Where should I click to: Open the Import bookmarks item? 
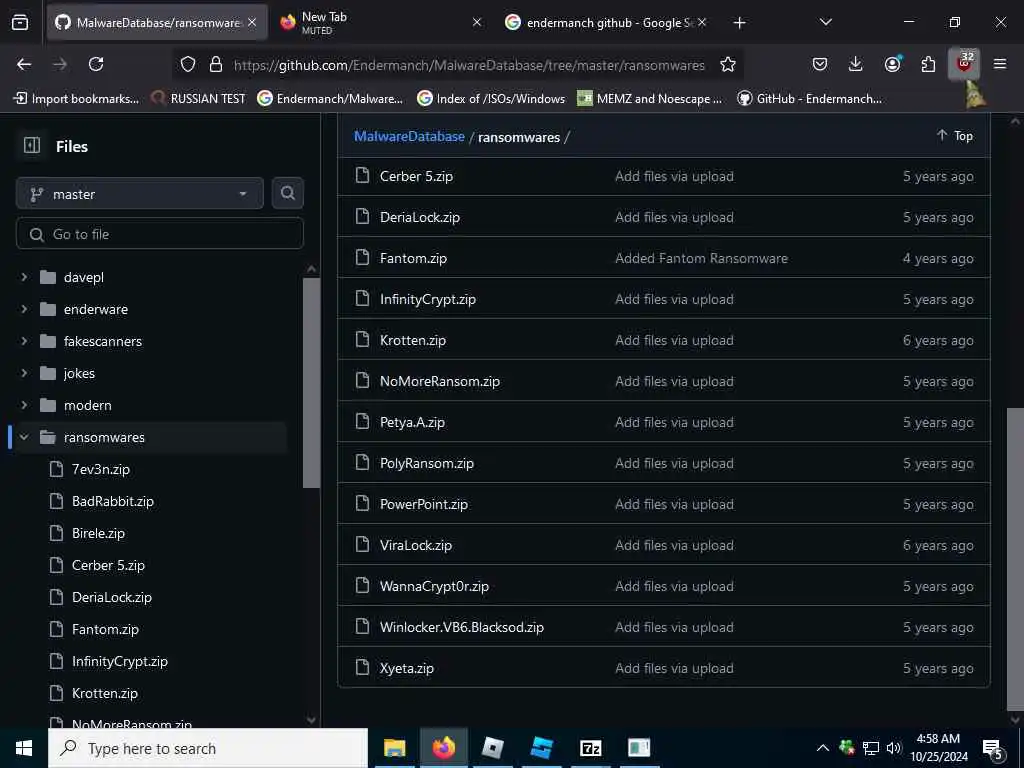click(x=76, y=99)
